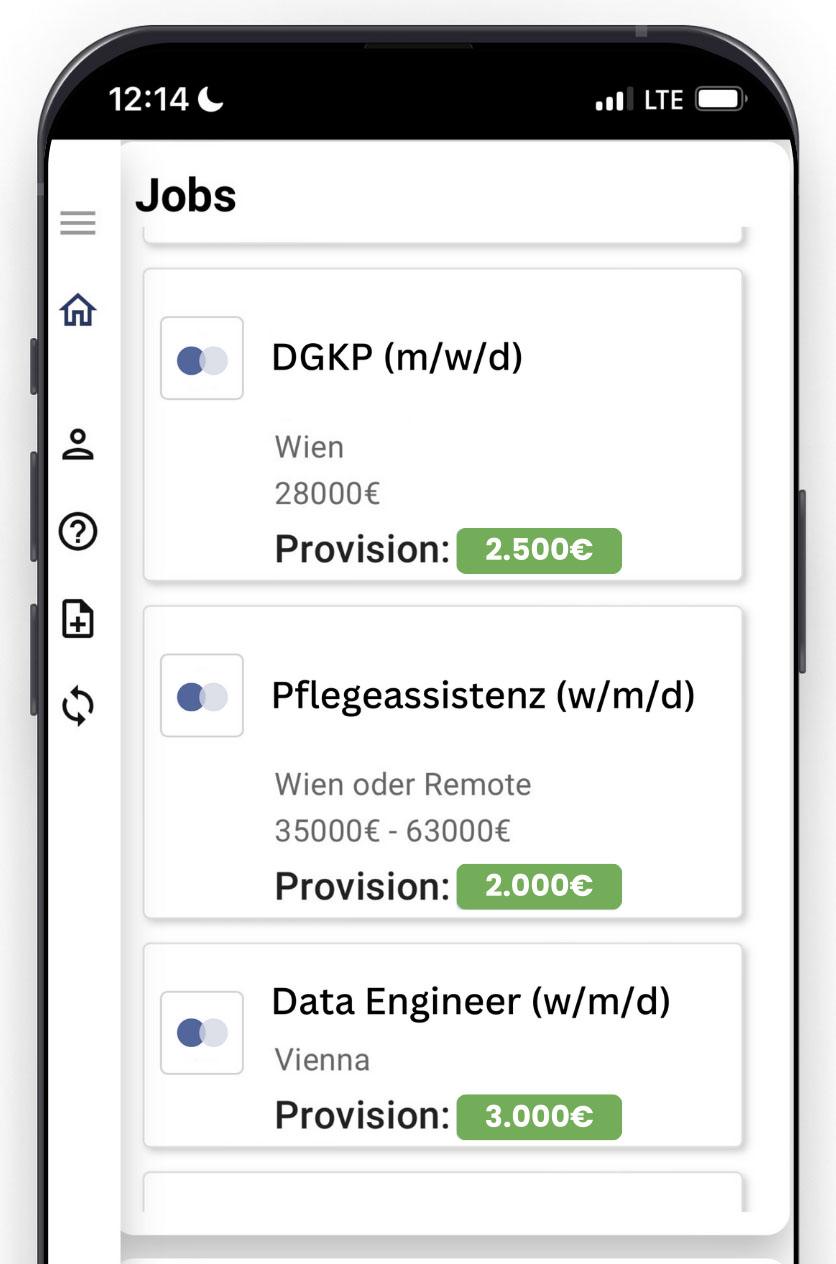Click the 3.000€ provision badge
This screenshot has height=1264, width=836.
pos(539,1117)
